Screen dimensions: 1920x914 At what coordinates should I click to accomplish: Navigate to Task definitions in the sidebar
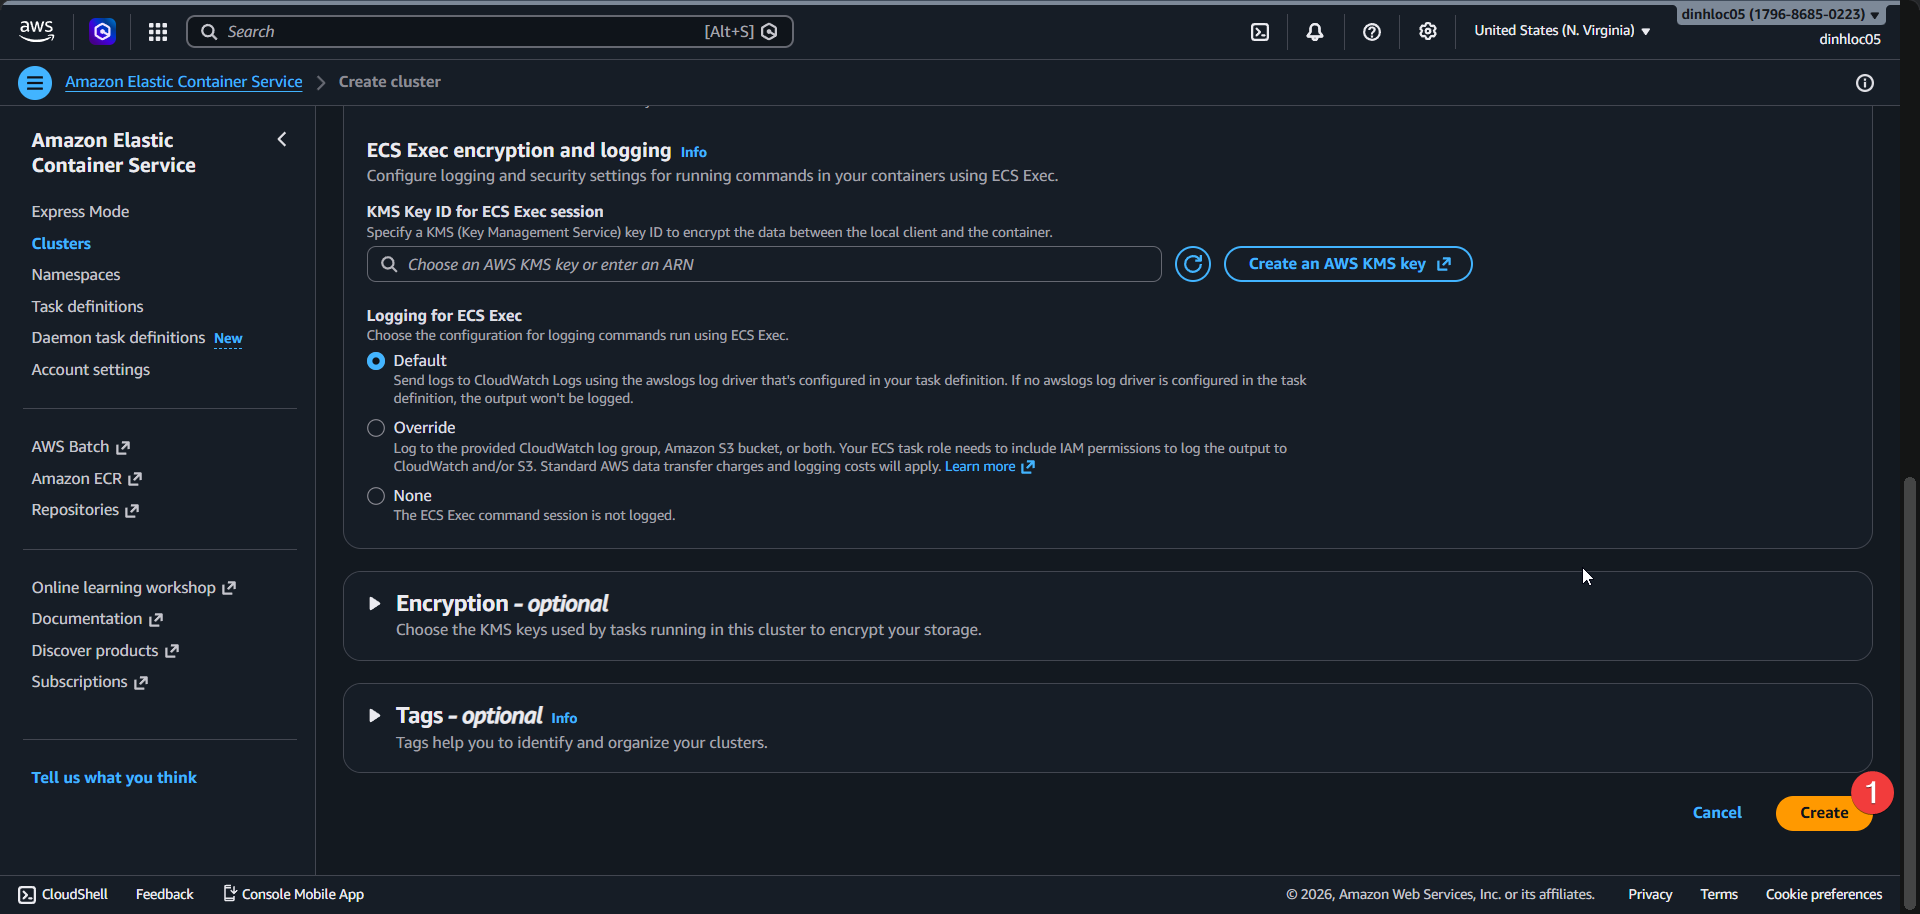[x=87, y=306]
